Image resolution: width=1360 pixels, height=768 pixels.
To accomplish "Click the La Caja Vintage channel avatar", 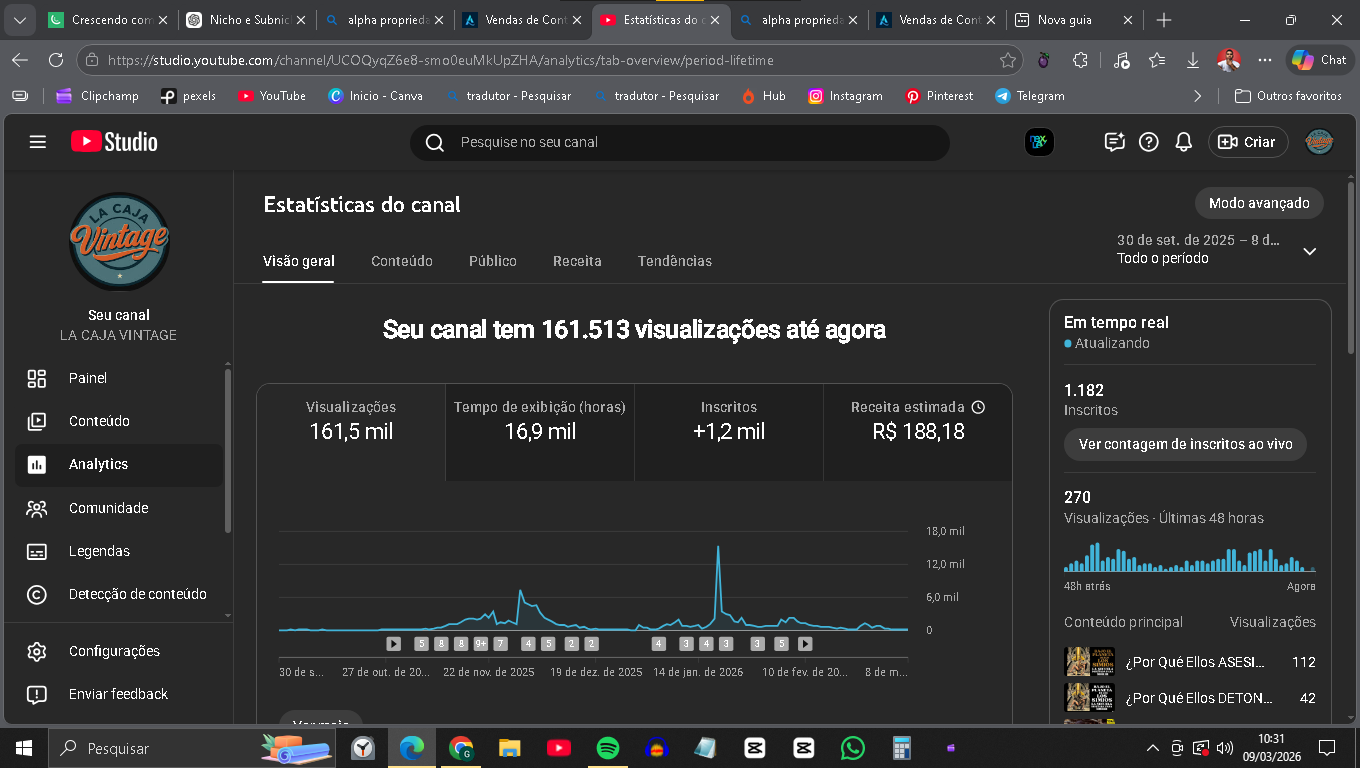I will (119, 241).
